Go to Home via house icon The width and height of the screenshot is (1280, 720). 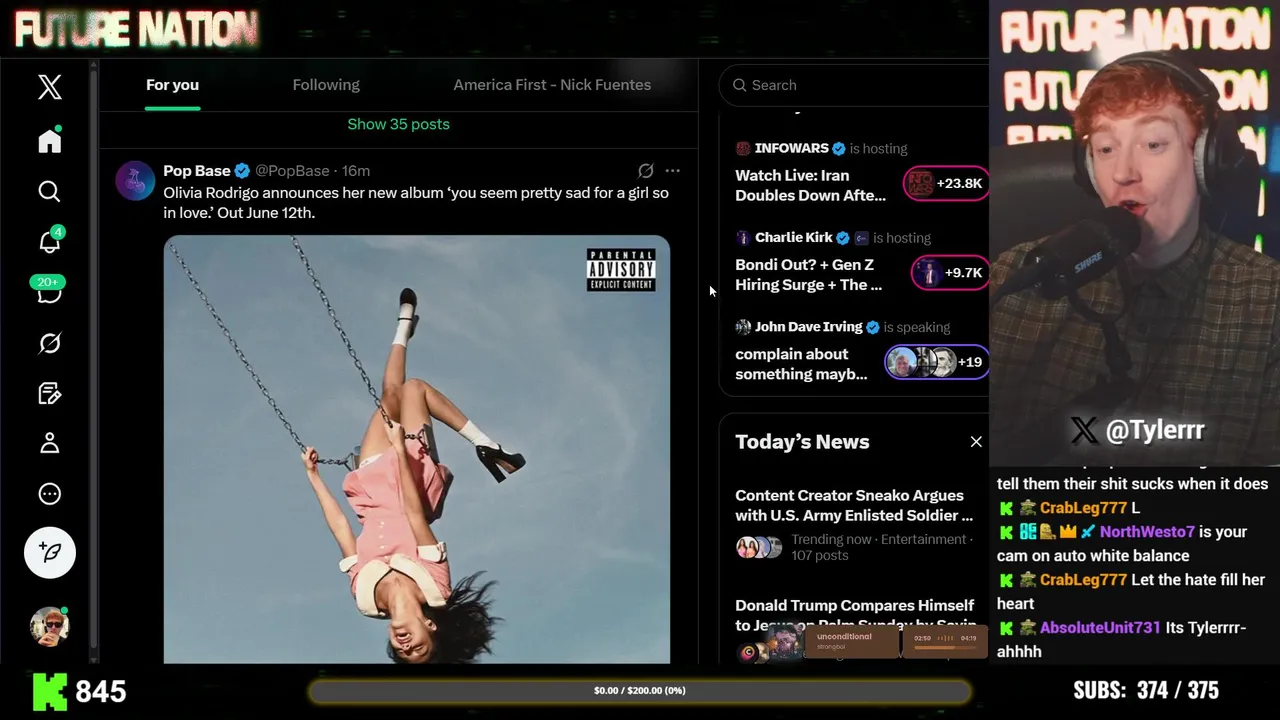click(x=49, y=141)
